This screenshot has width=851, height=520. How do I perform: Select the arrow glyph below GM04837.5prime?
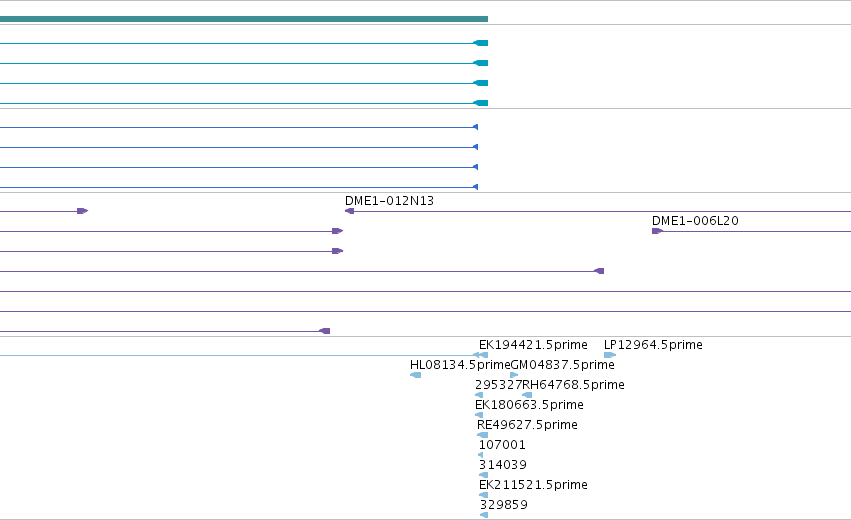(x=514, y=375)
